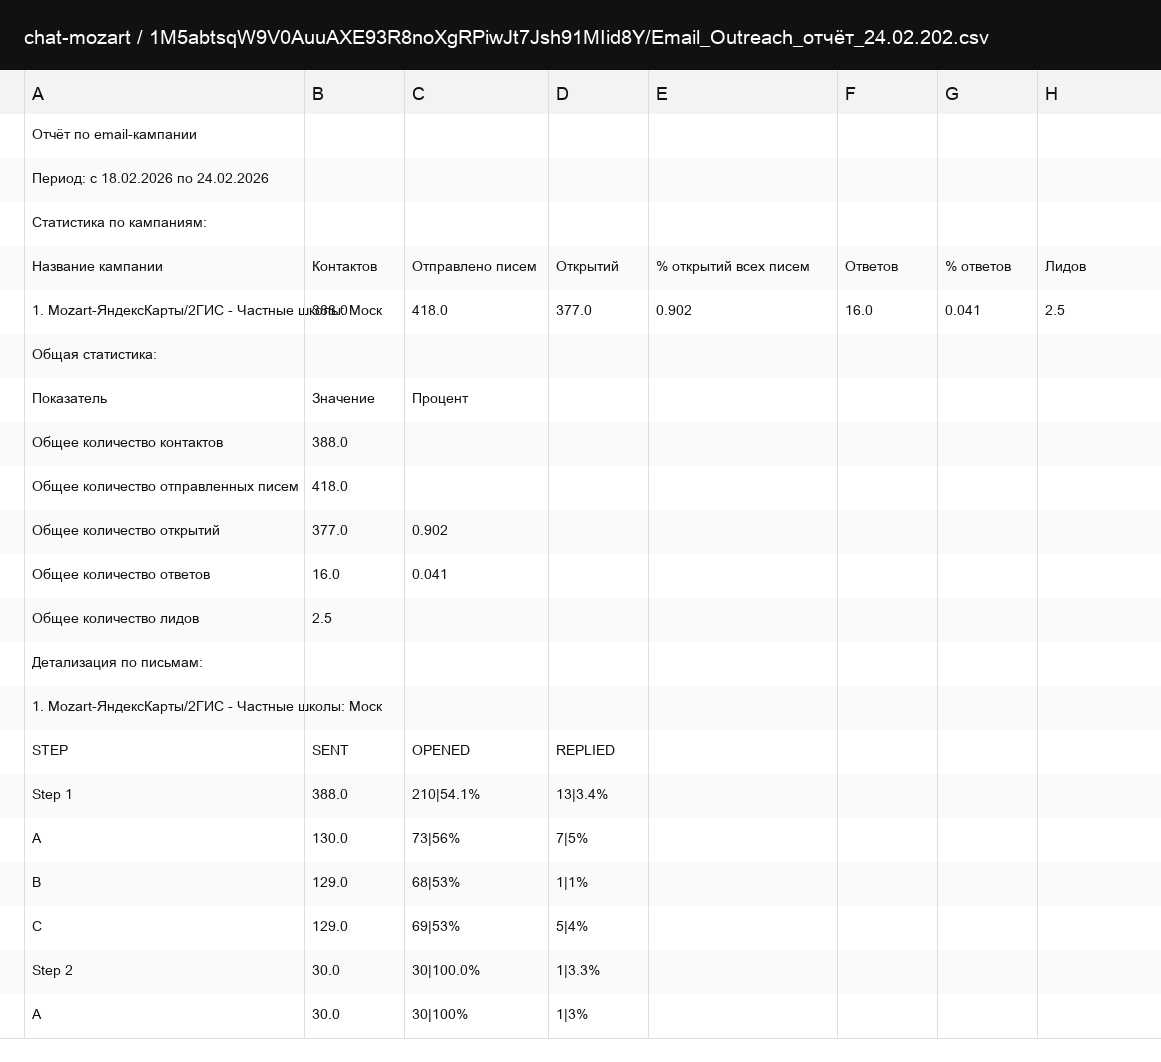Viewport: 1161px width, 1062px height.
Task: Select the 'Общее количество открытий' cell
Action: click(x=164, y=531)
